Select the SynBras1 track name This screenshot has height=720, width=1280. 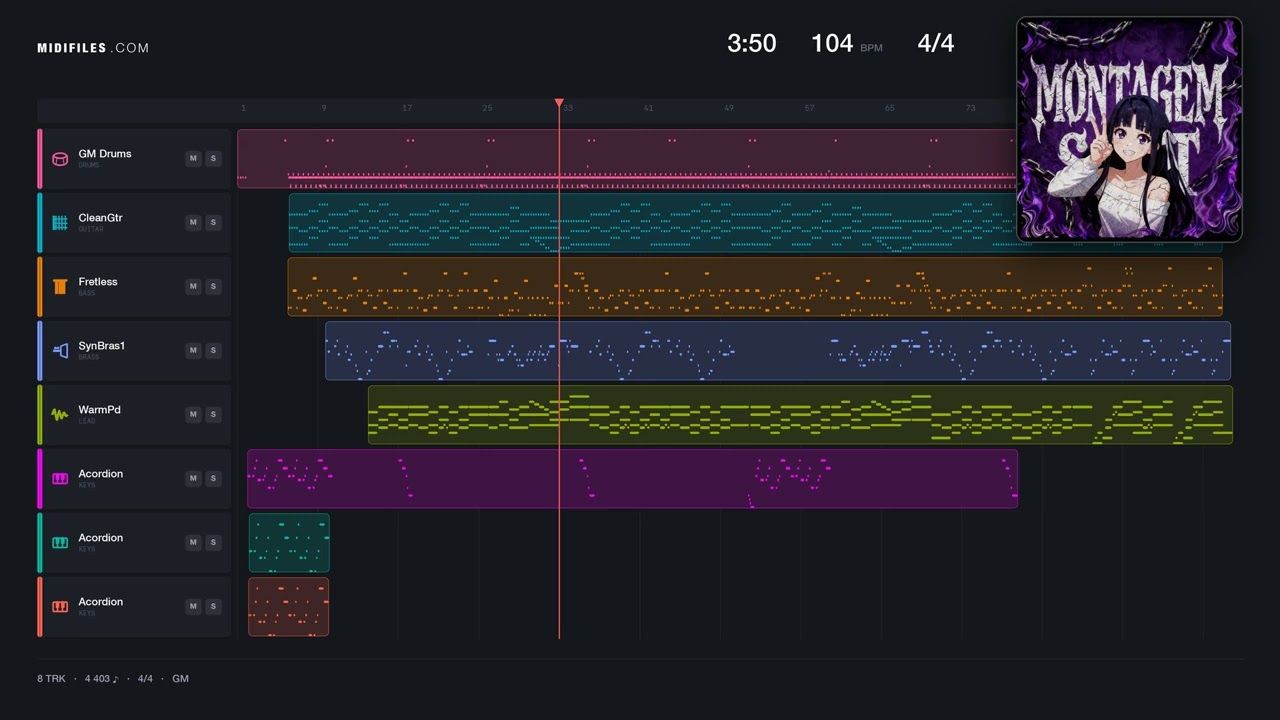pos(102,346)
